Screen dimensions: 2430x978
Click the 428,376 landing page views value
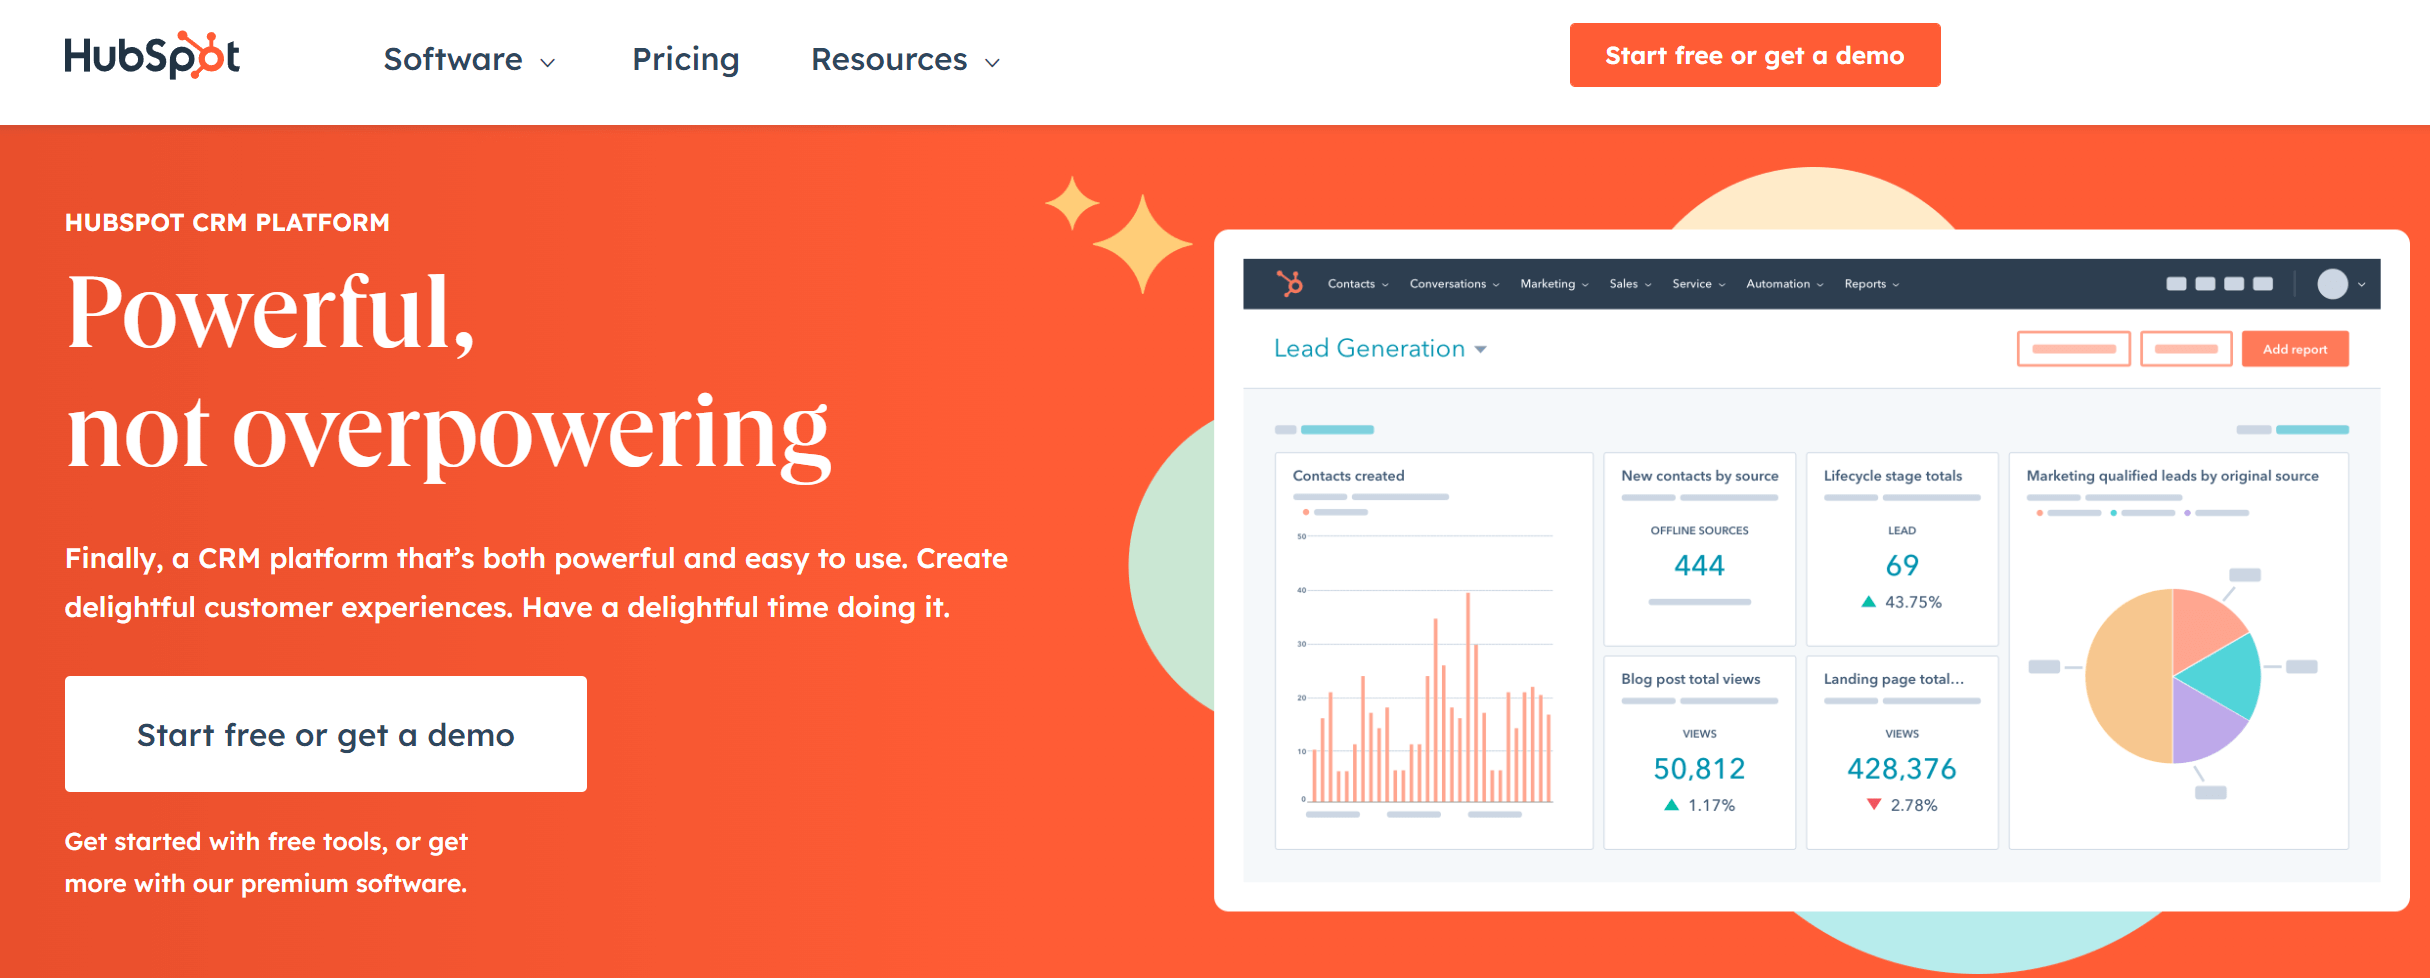point(1901,769)
